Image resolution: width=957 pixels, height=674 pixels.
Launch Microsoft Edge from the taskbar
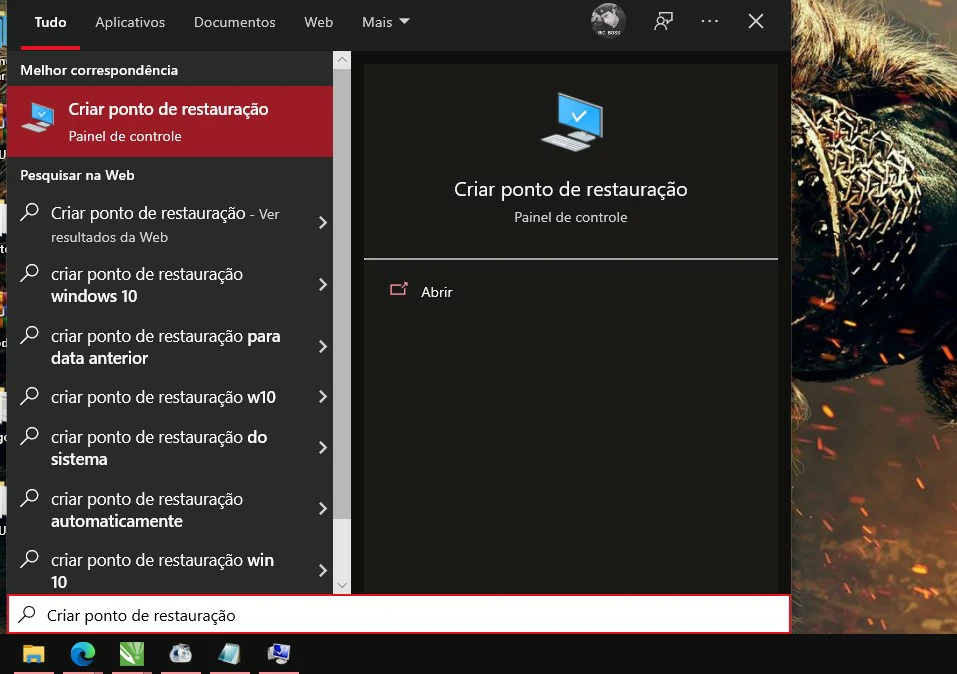(x=82, y=654)
